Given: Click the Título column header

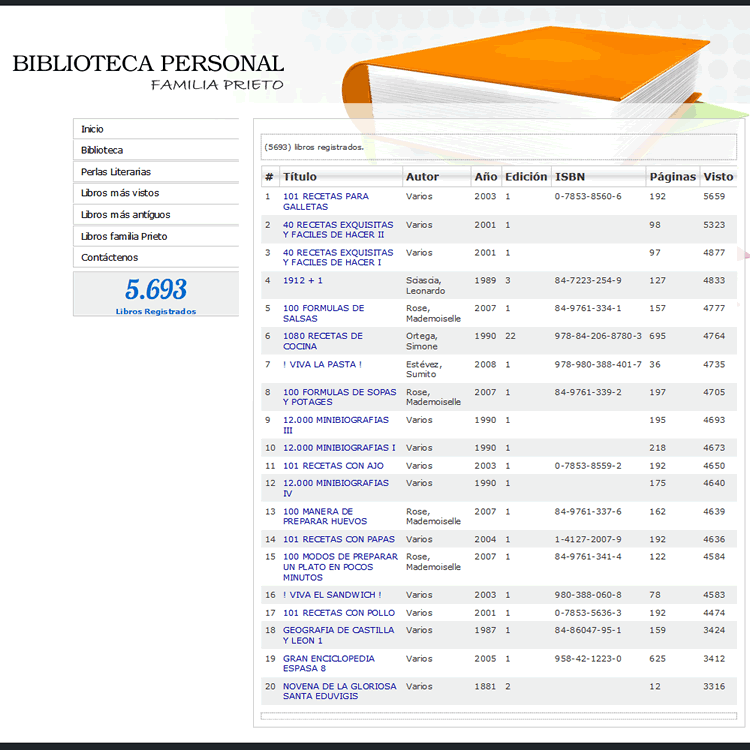Looking at the screenshot, I should pos(300,177).
